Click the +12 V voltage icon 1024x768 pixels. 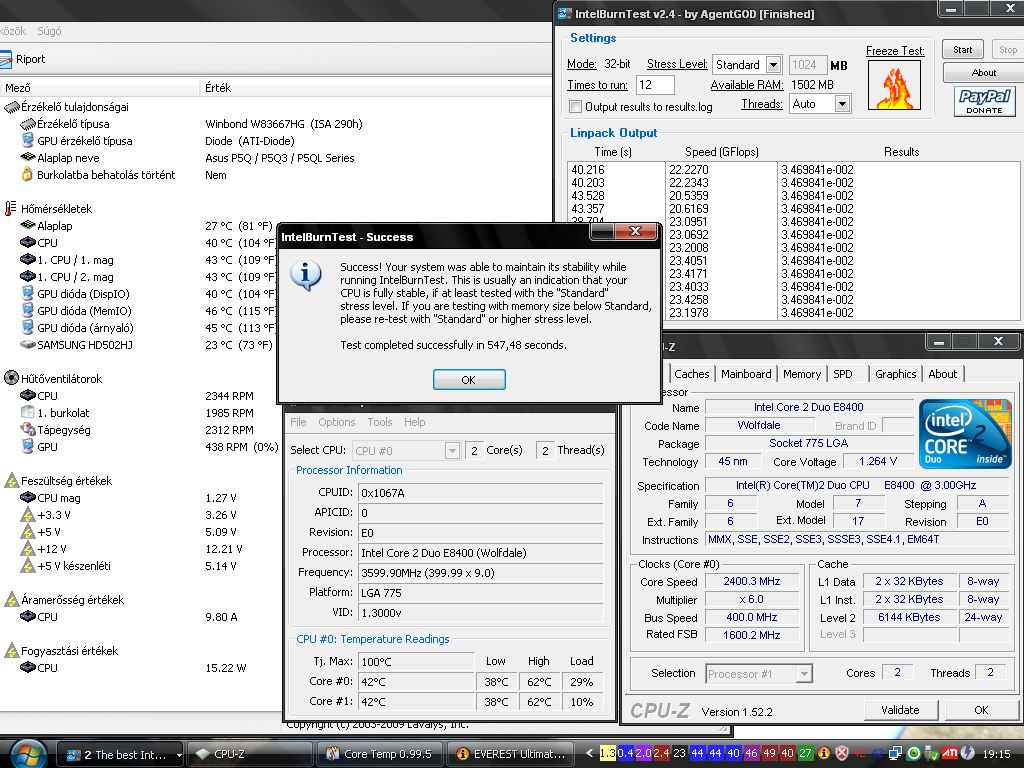(27, 549)
